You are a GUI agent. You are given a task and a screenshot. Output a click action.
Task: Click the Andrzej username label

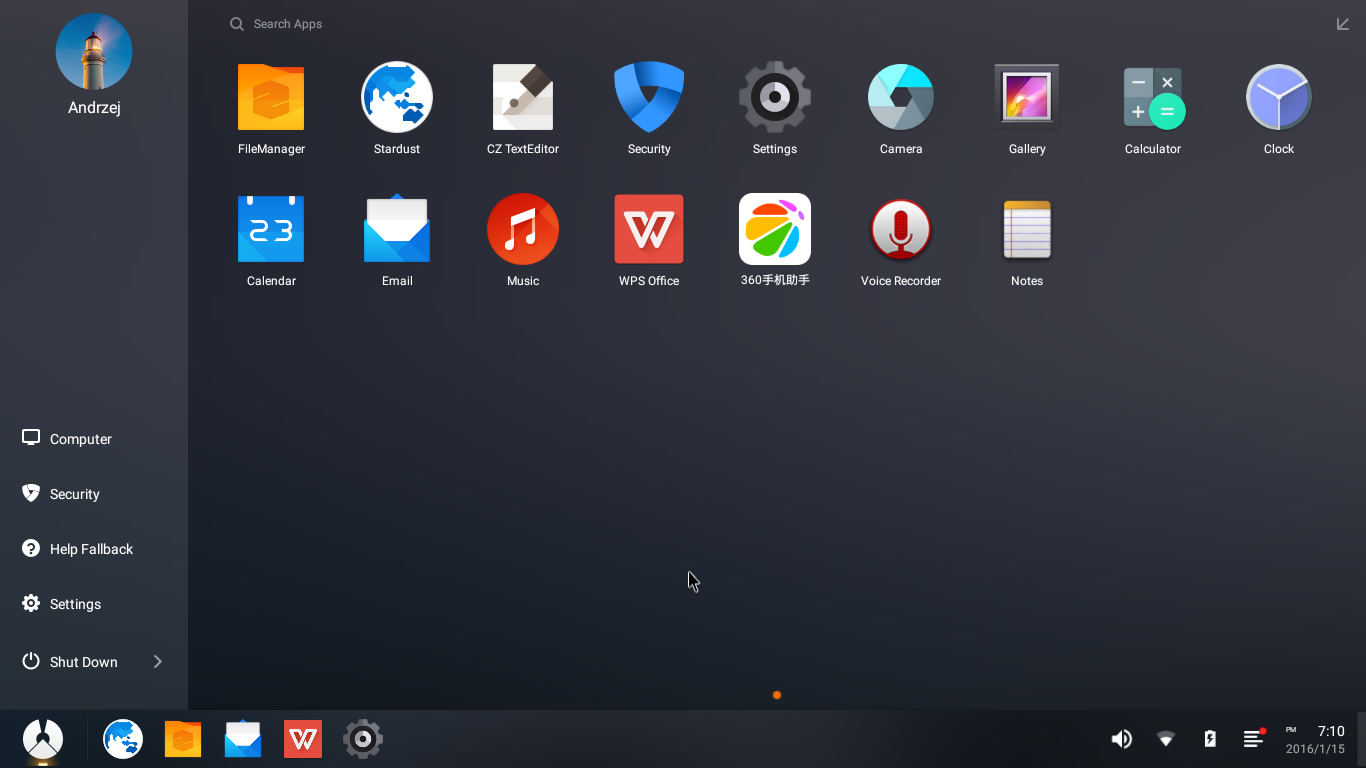[94, 108]
